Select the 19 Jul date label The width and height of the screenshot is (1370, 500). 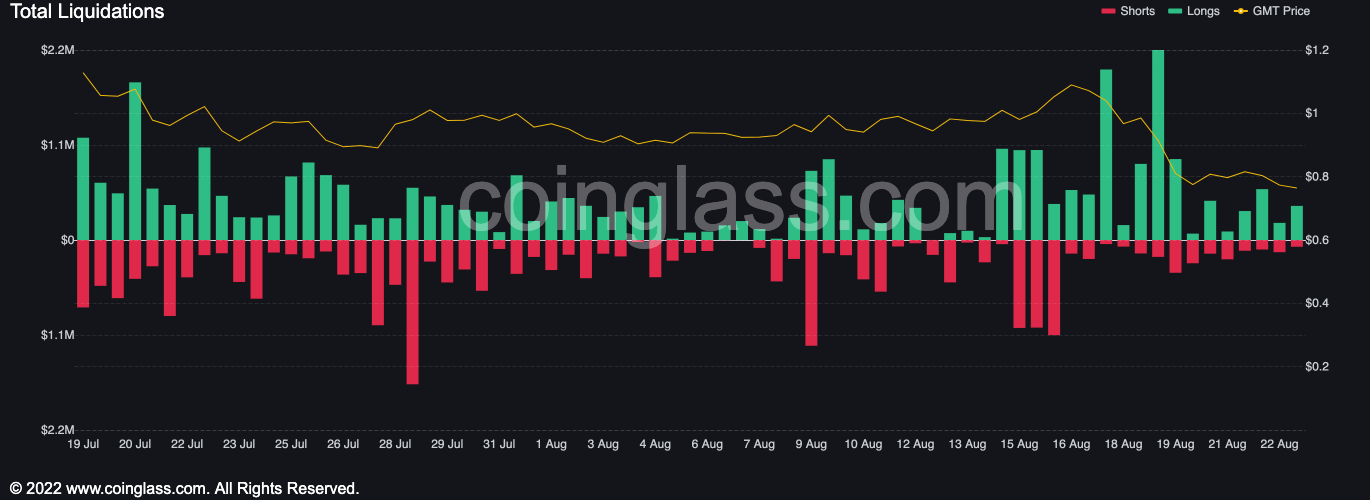coord(83,443)
